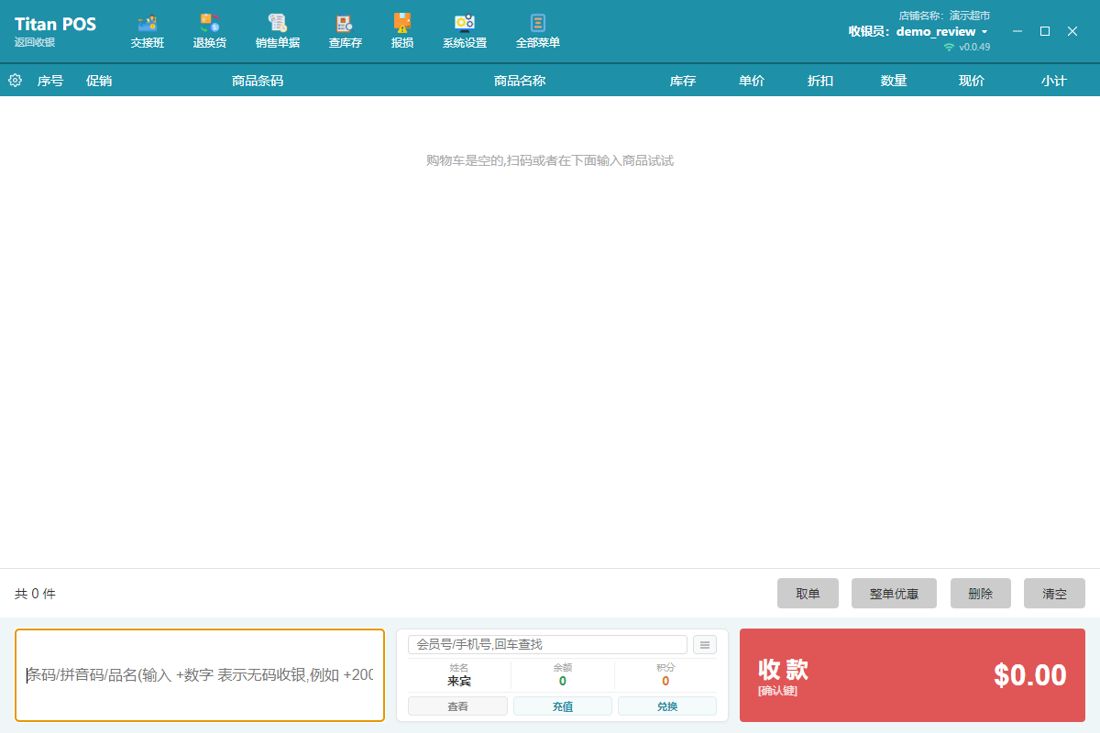Click the 单价 column header
1100x733 pixels.
point(751,81)
